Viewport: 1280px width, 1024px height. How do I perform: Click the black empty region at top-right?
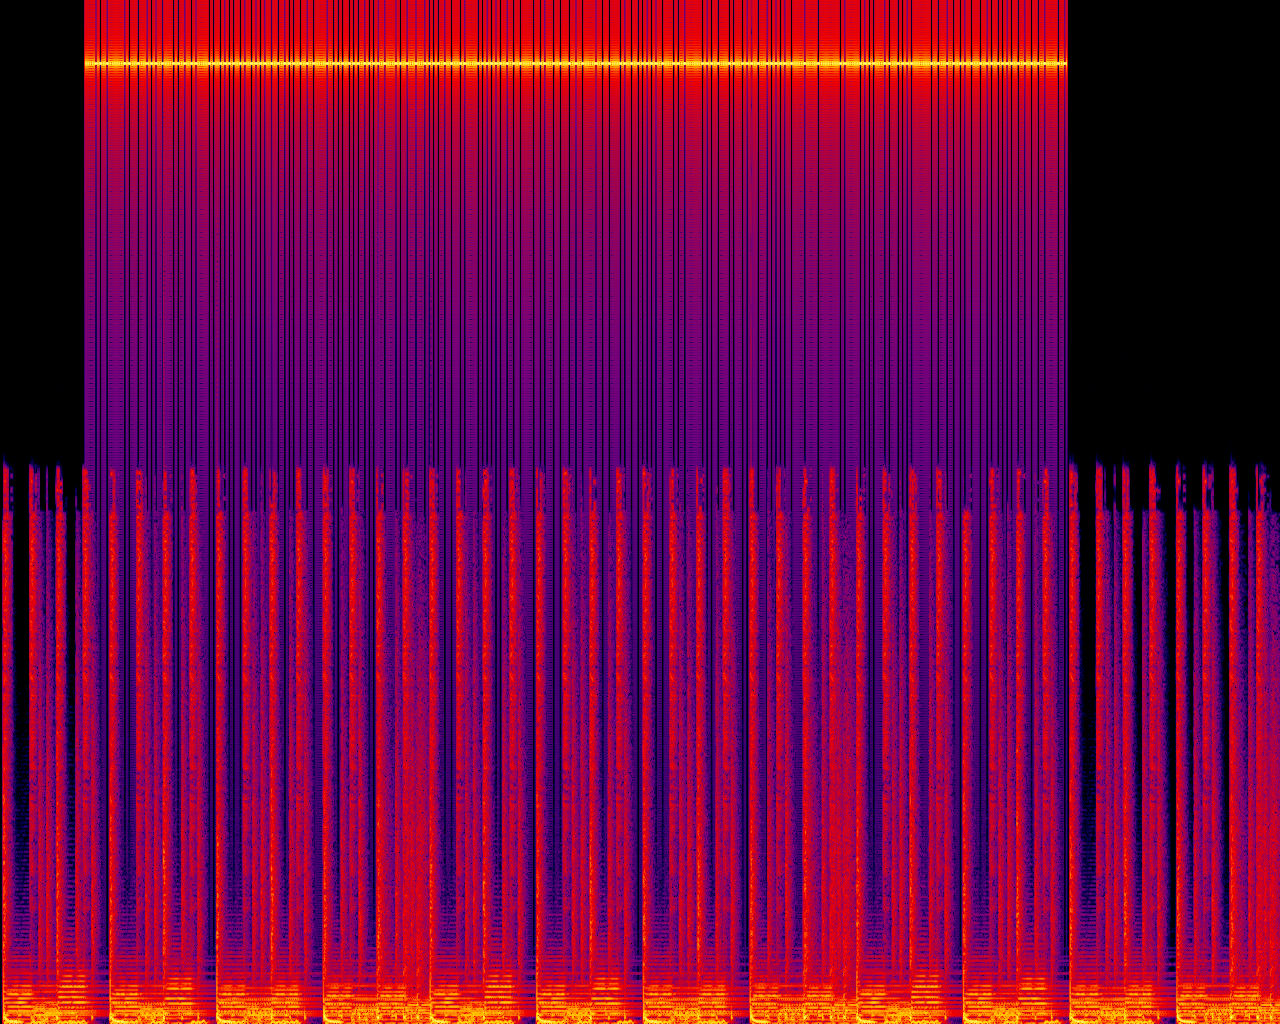pos(1174,220)
